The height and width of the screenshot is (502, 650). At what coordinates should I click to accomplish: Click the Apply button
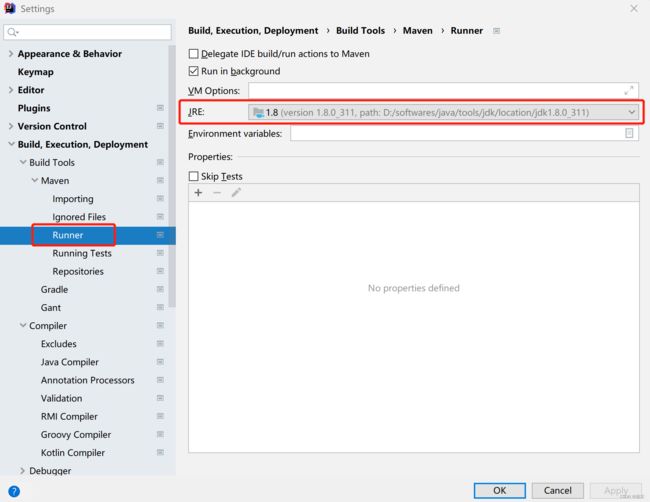pos(616,490)
